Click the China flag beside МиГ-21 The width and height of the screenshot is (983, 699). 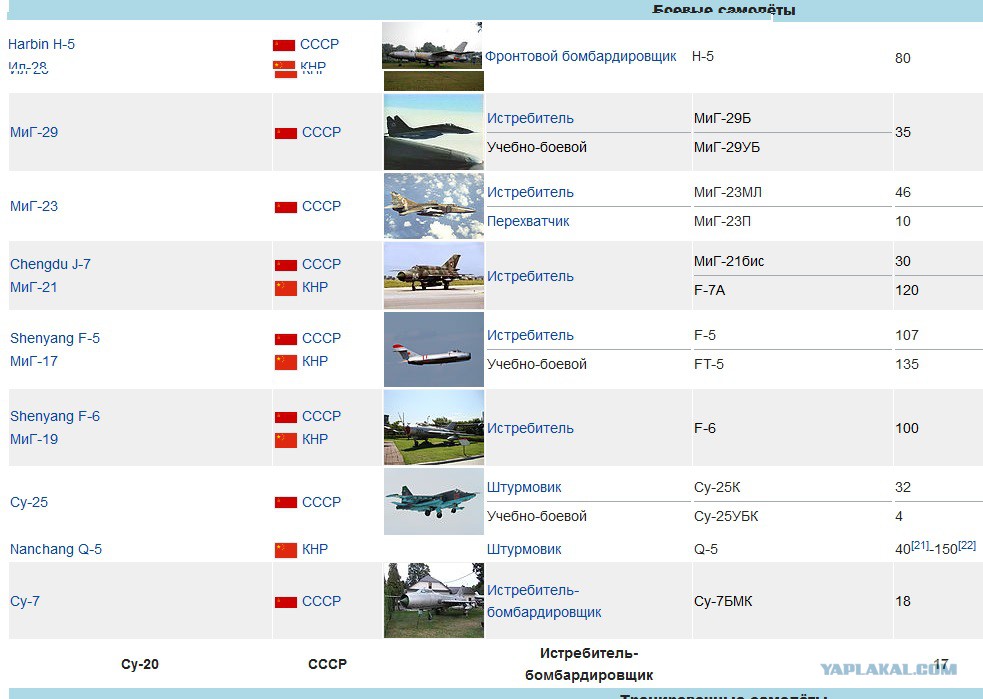(x=286, y=288)
